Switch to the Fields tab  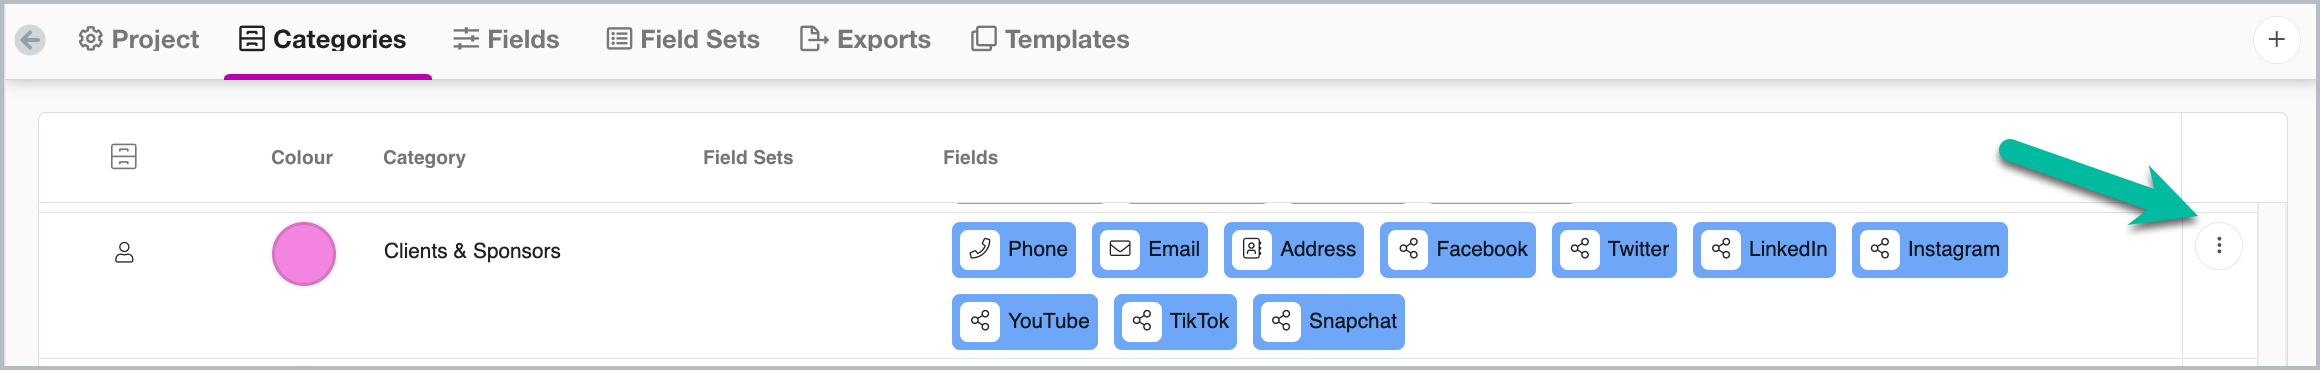click(x=506, y=39)
